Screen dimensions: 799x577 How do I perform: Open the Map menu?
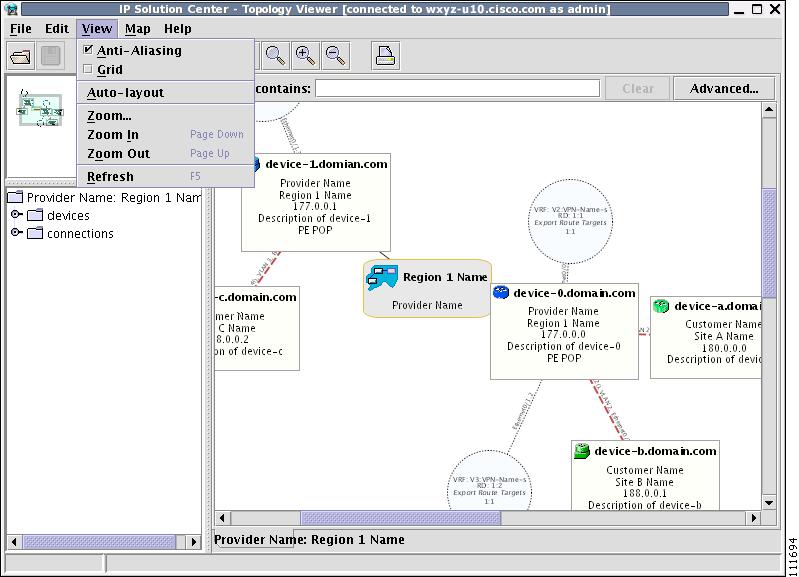click(138, 29)
